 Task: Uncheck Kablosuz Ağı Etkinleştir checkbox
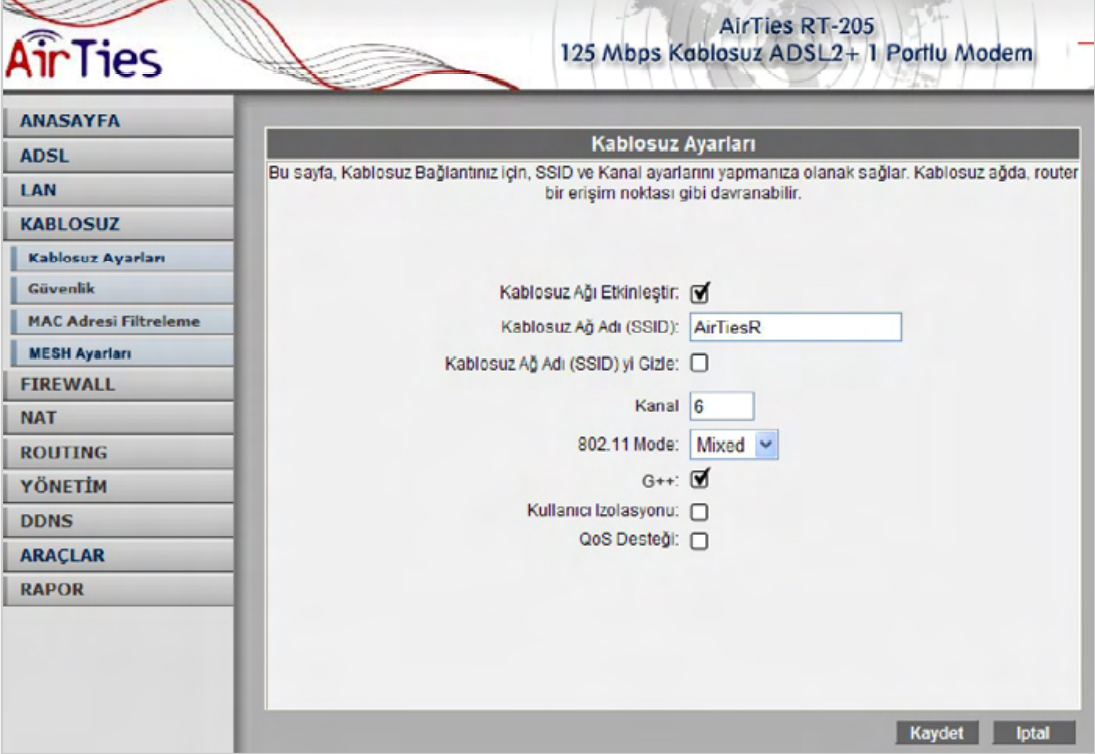pos(700,293)
